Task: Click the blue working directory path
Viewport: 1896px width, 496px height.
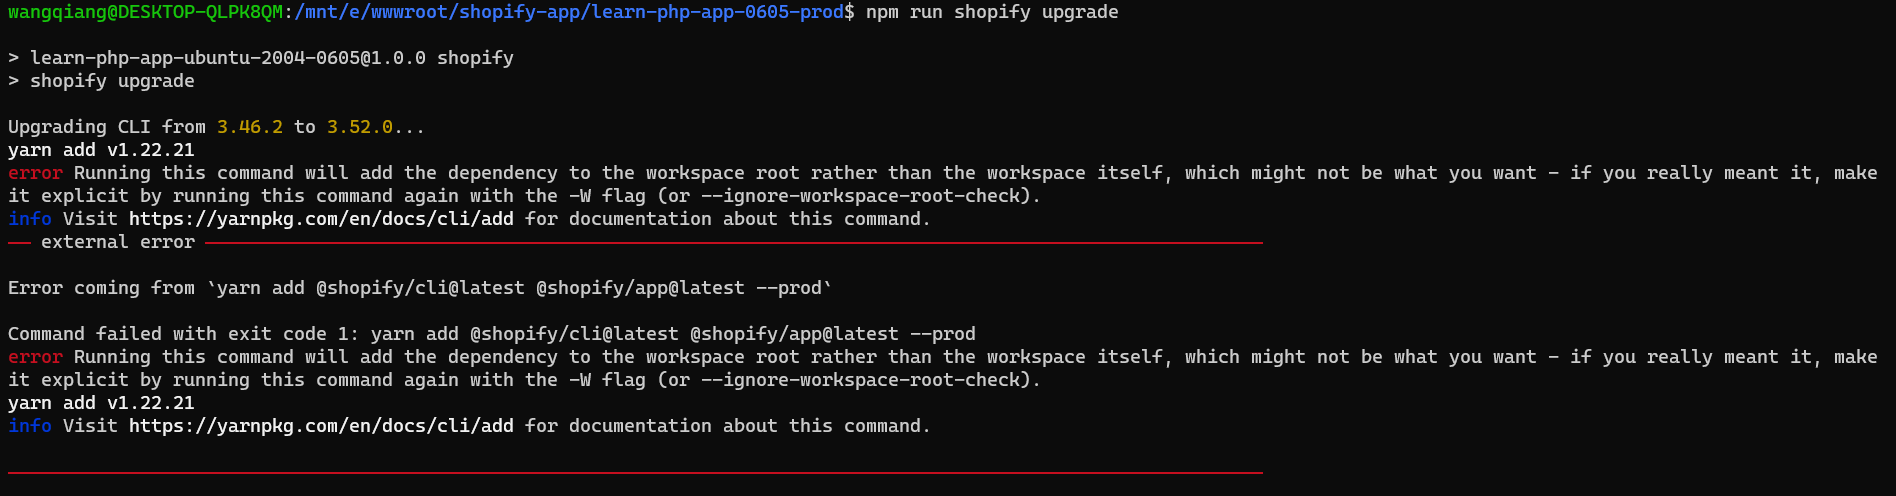Action: [569, 12]
